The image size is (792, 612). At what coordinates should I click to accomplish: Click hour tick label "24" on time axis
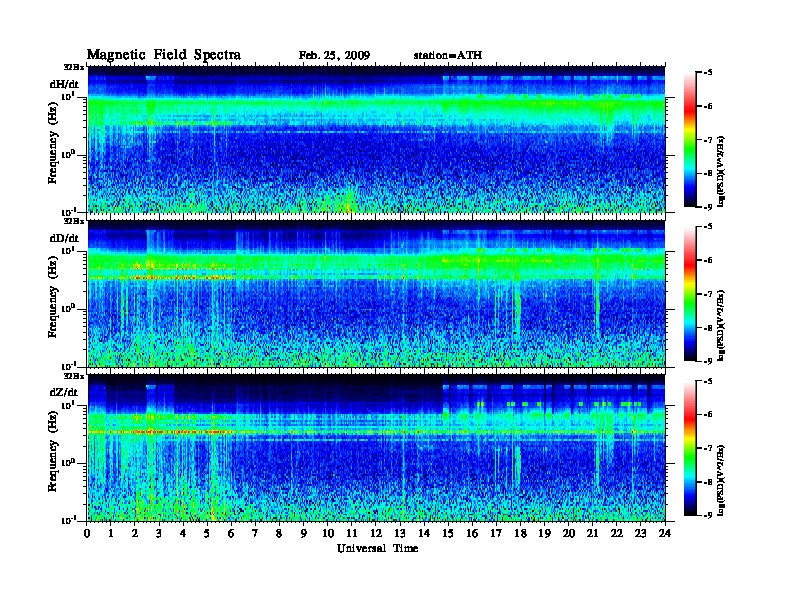665,533
